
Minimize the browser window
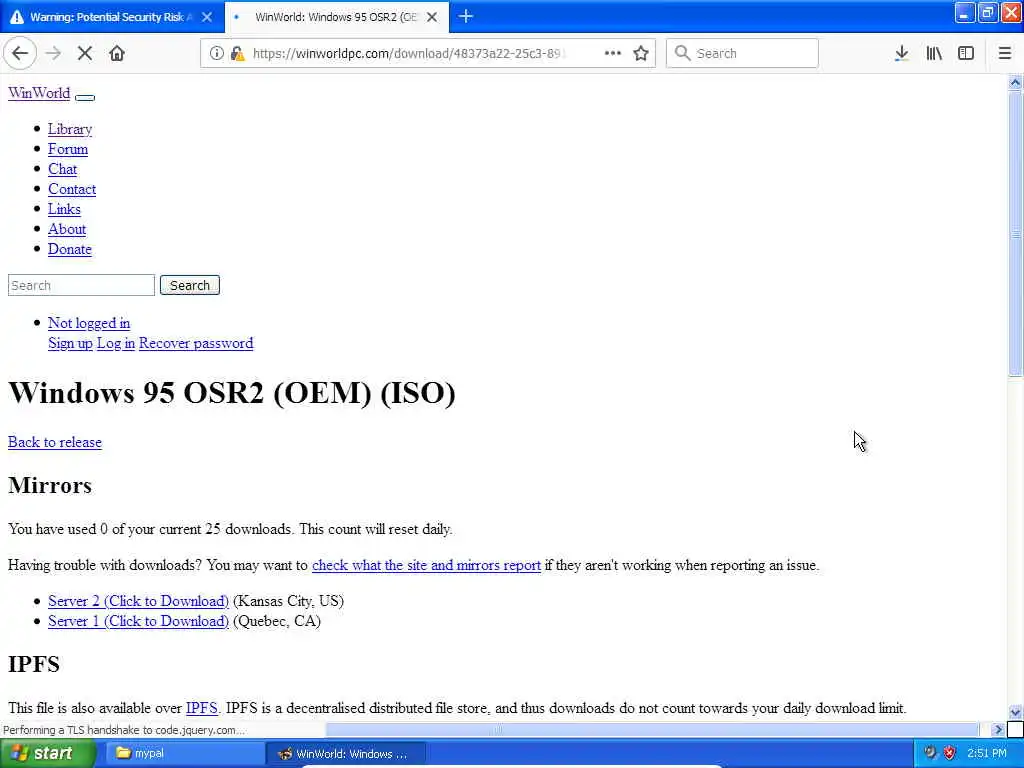pos(965,12)
